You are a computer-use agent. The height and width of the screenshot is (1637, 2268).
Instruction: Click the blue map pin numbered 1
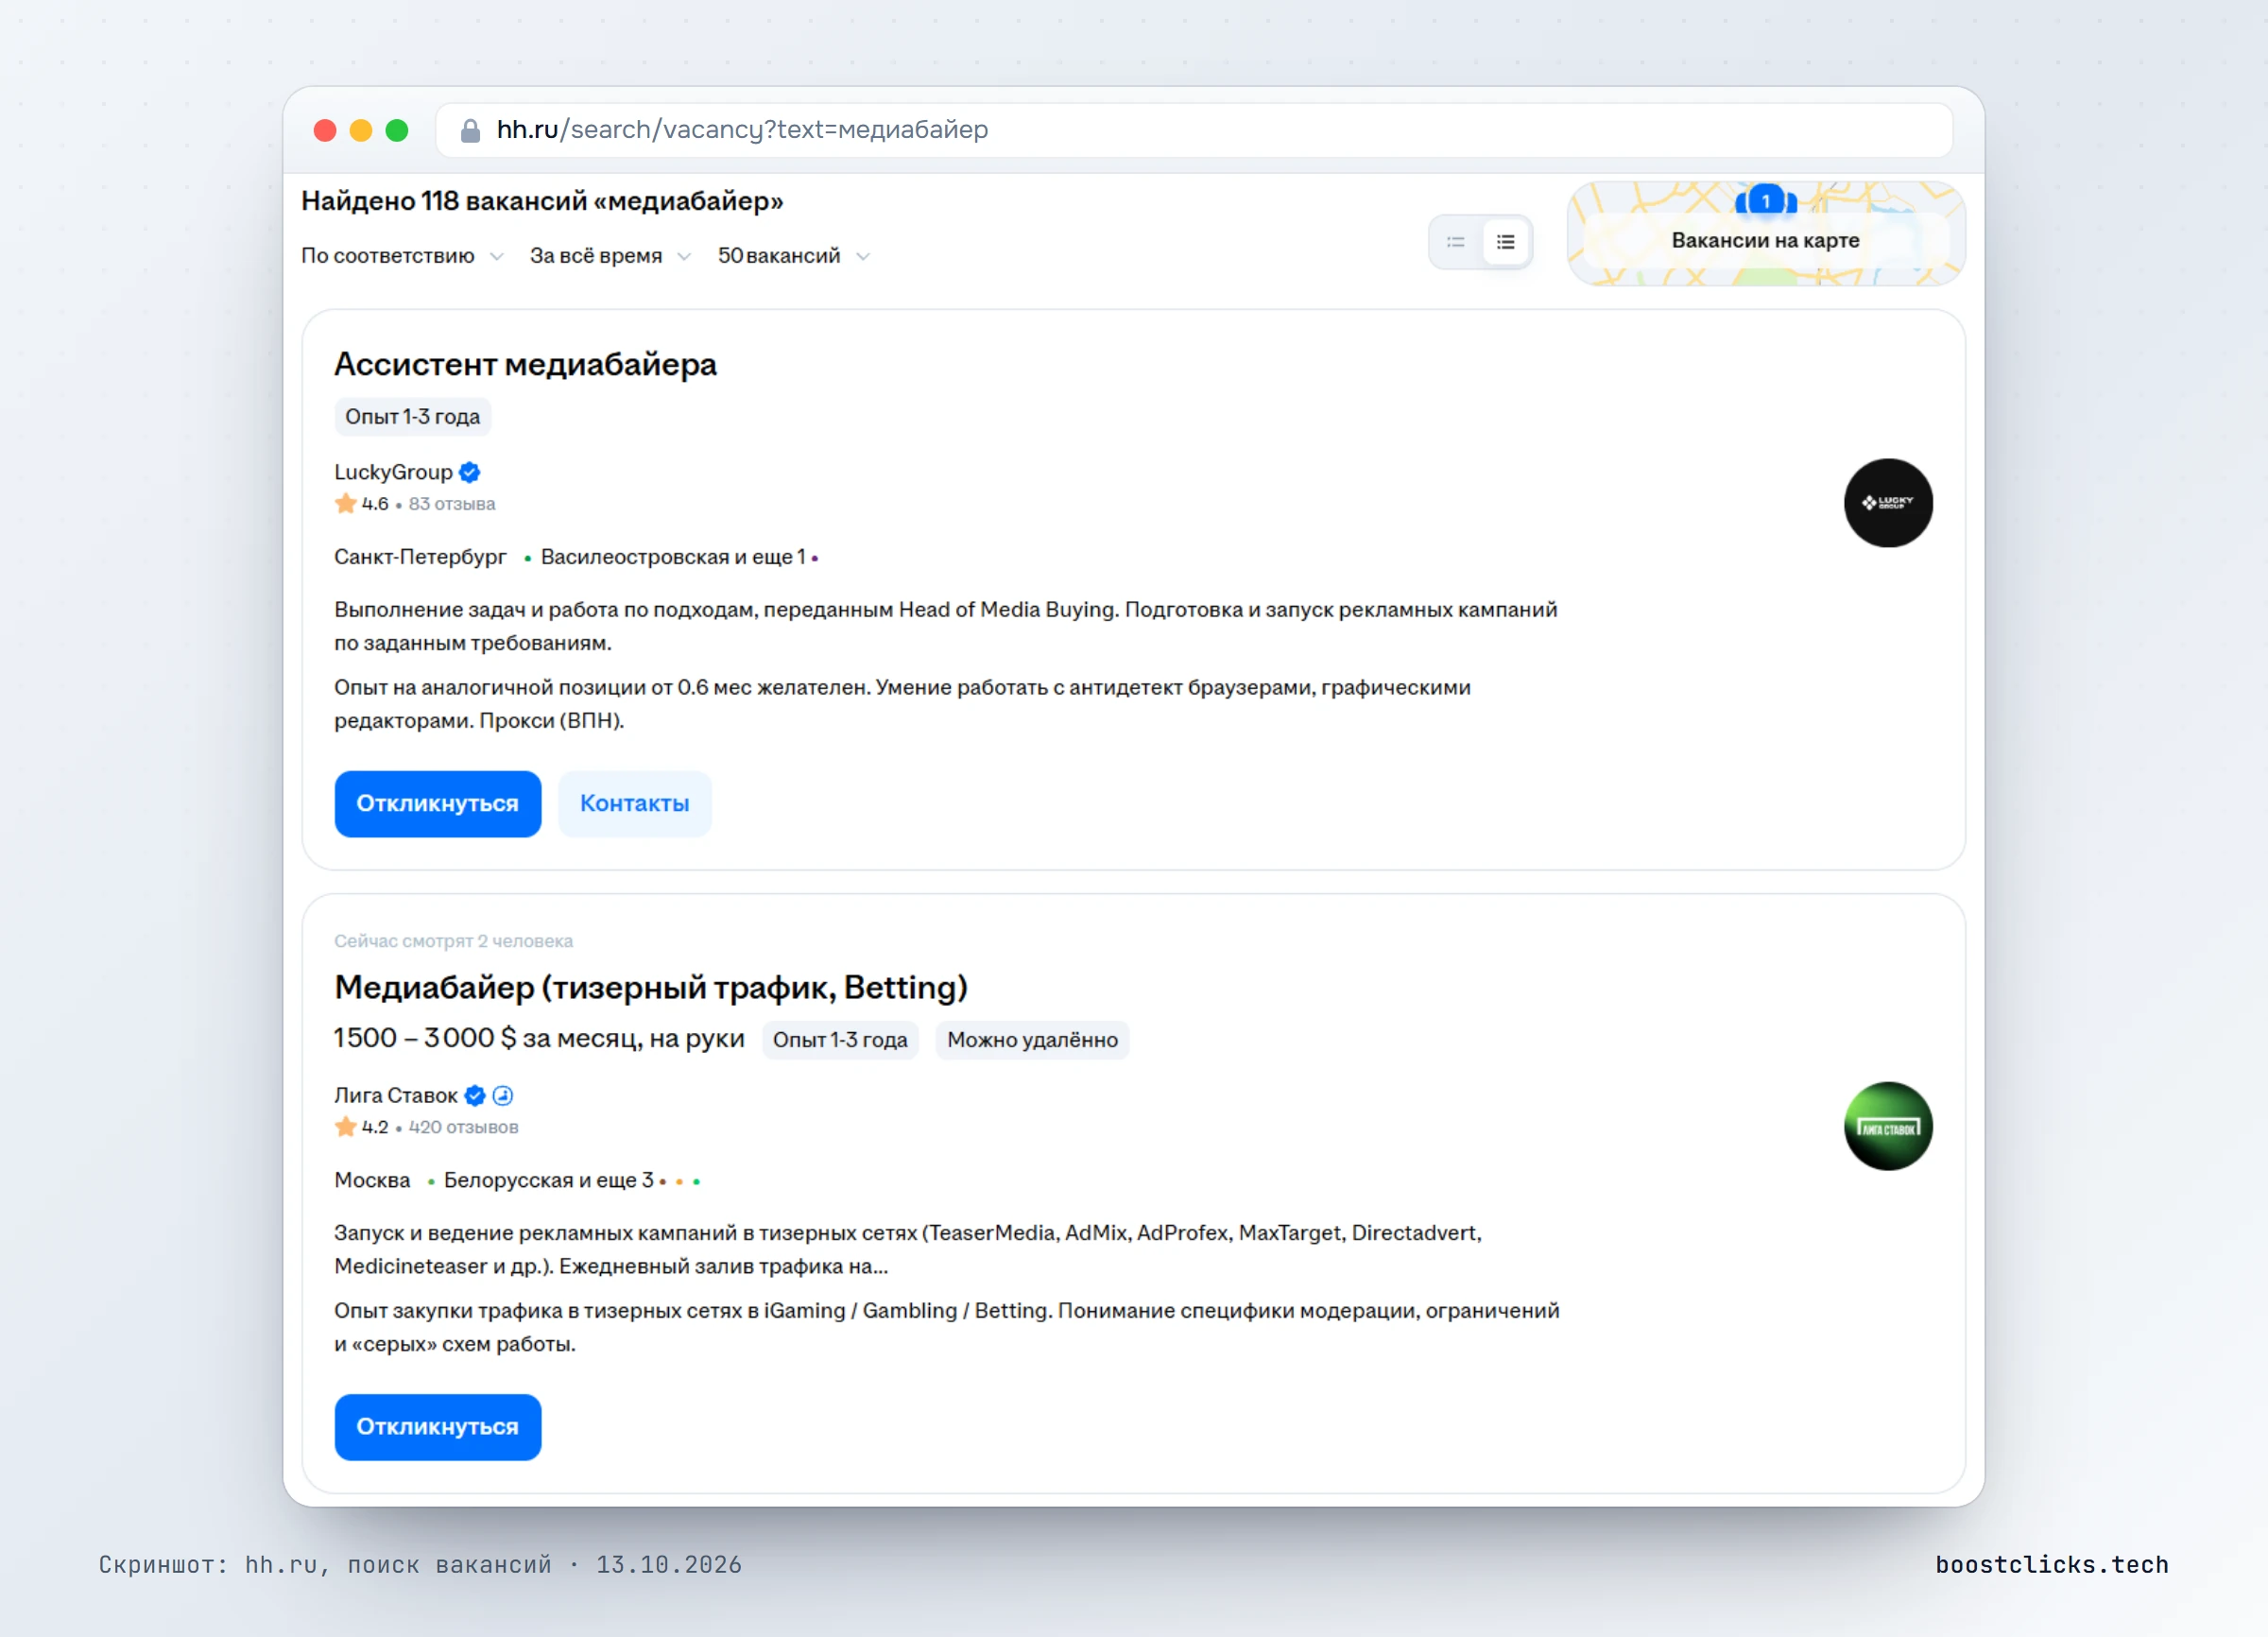tap(1766, 200)
